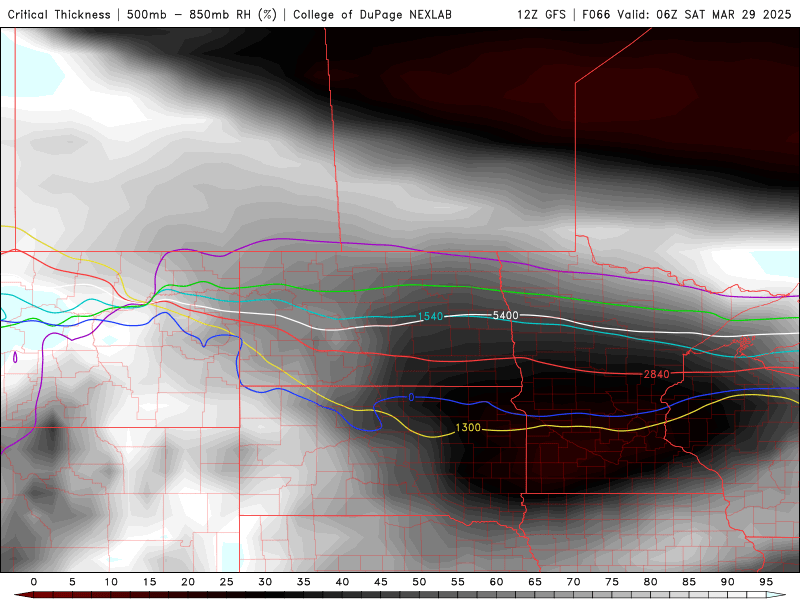This screenshot has height=600, width=800.
Task: Click the 10 label on the RH color scale
Action: pyautogui.click(x=111, y=582)
